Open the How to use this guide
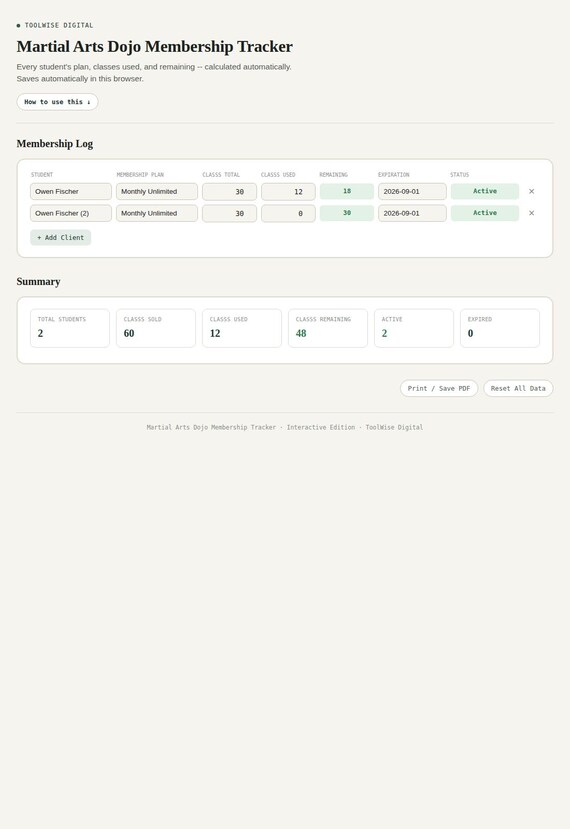The height and width of the screenshot is (829, 570). [57, 102]
